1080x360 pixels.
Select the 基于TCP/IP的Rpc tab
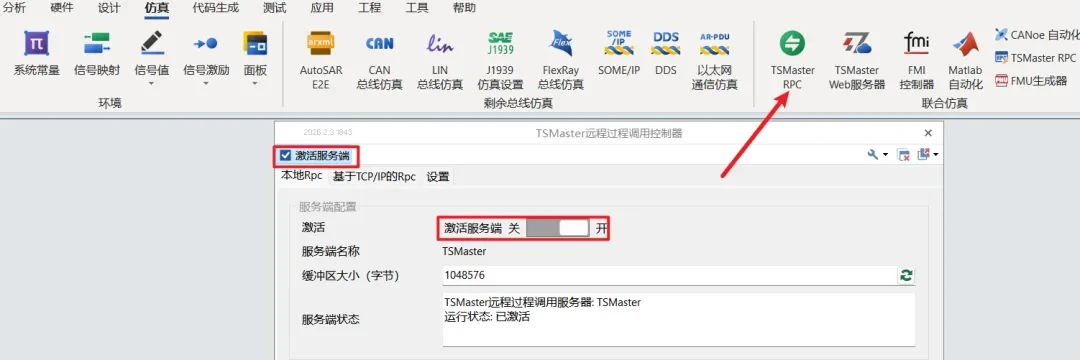coord(374,177)
